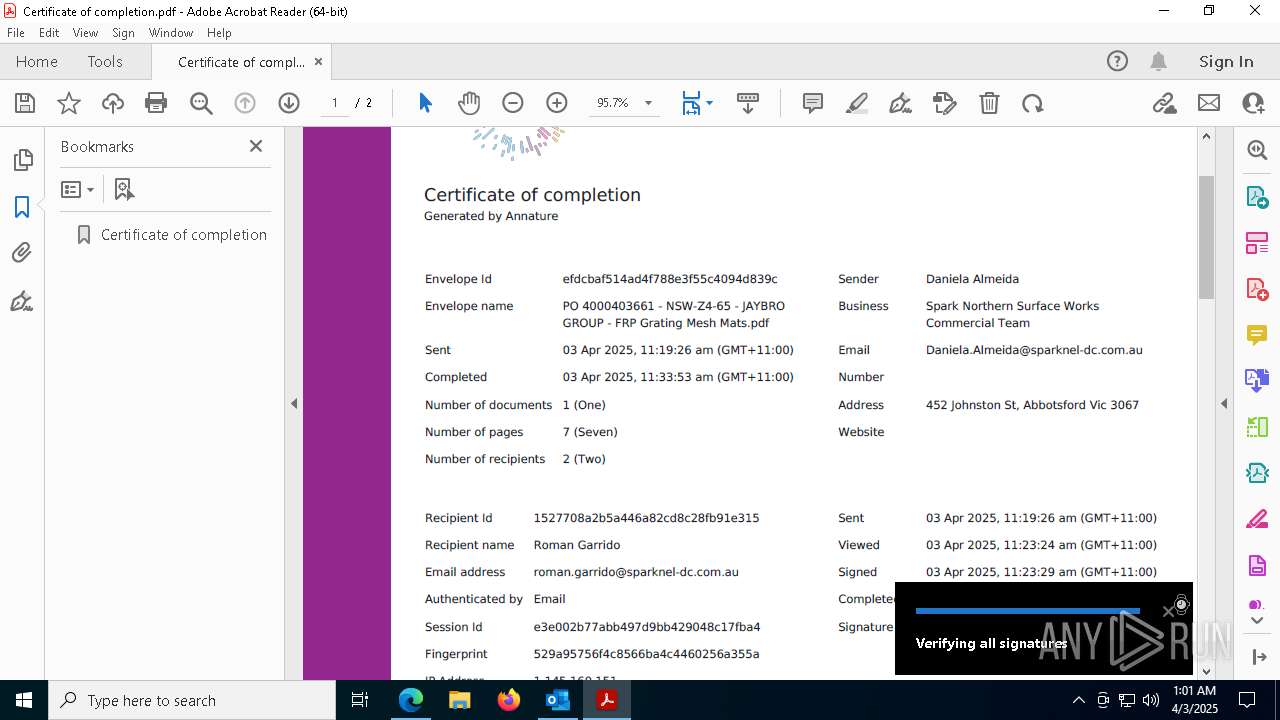1280x720 pixels.
Task: Send file by email icon
Action: coord(1209,103)
